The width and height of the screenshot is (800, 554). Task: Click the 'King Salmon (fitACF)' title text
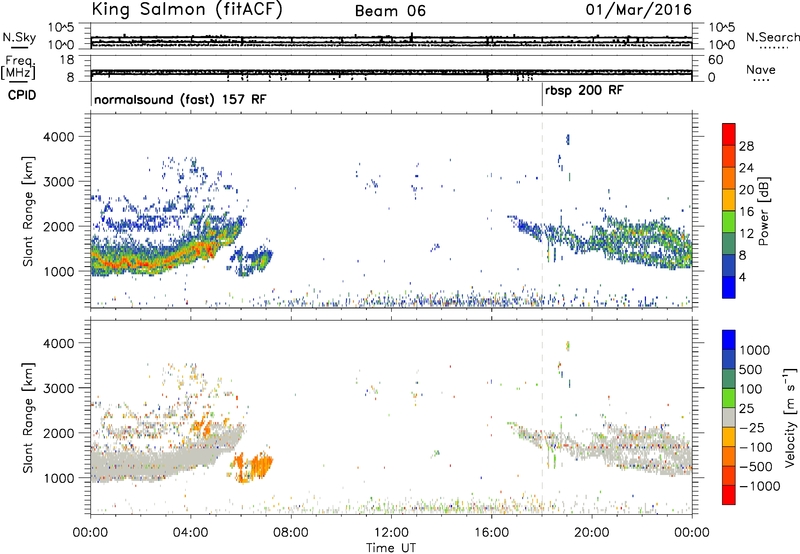point(186,10)
